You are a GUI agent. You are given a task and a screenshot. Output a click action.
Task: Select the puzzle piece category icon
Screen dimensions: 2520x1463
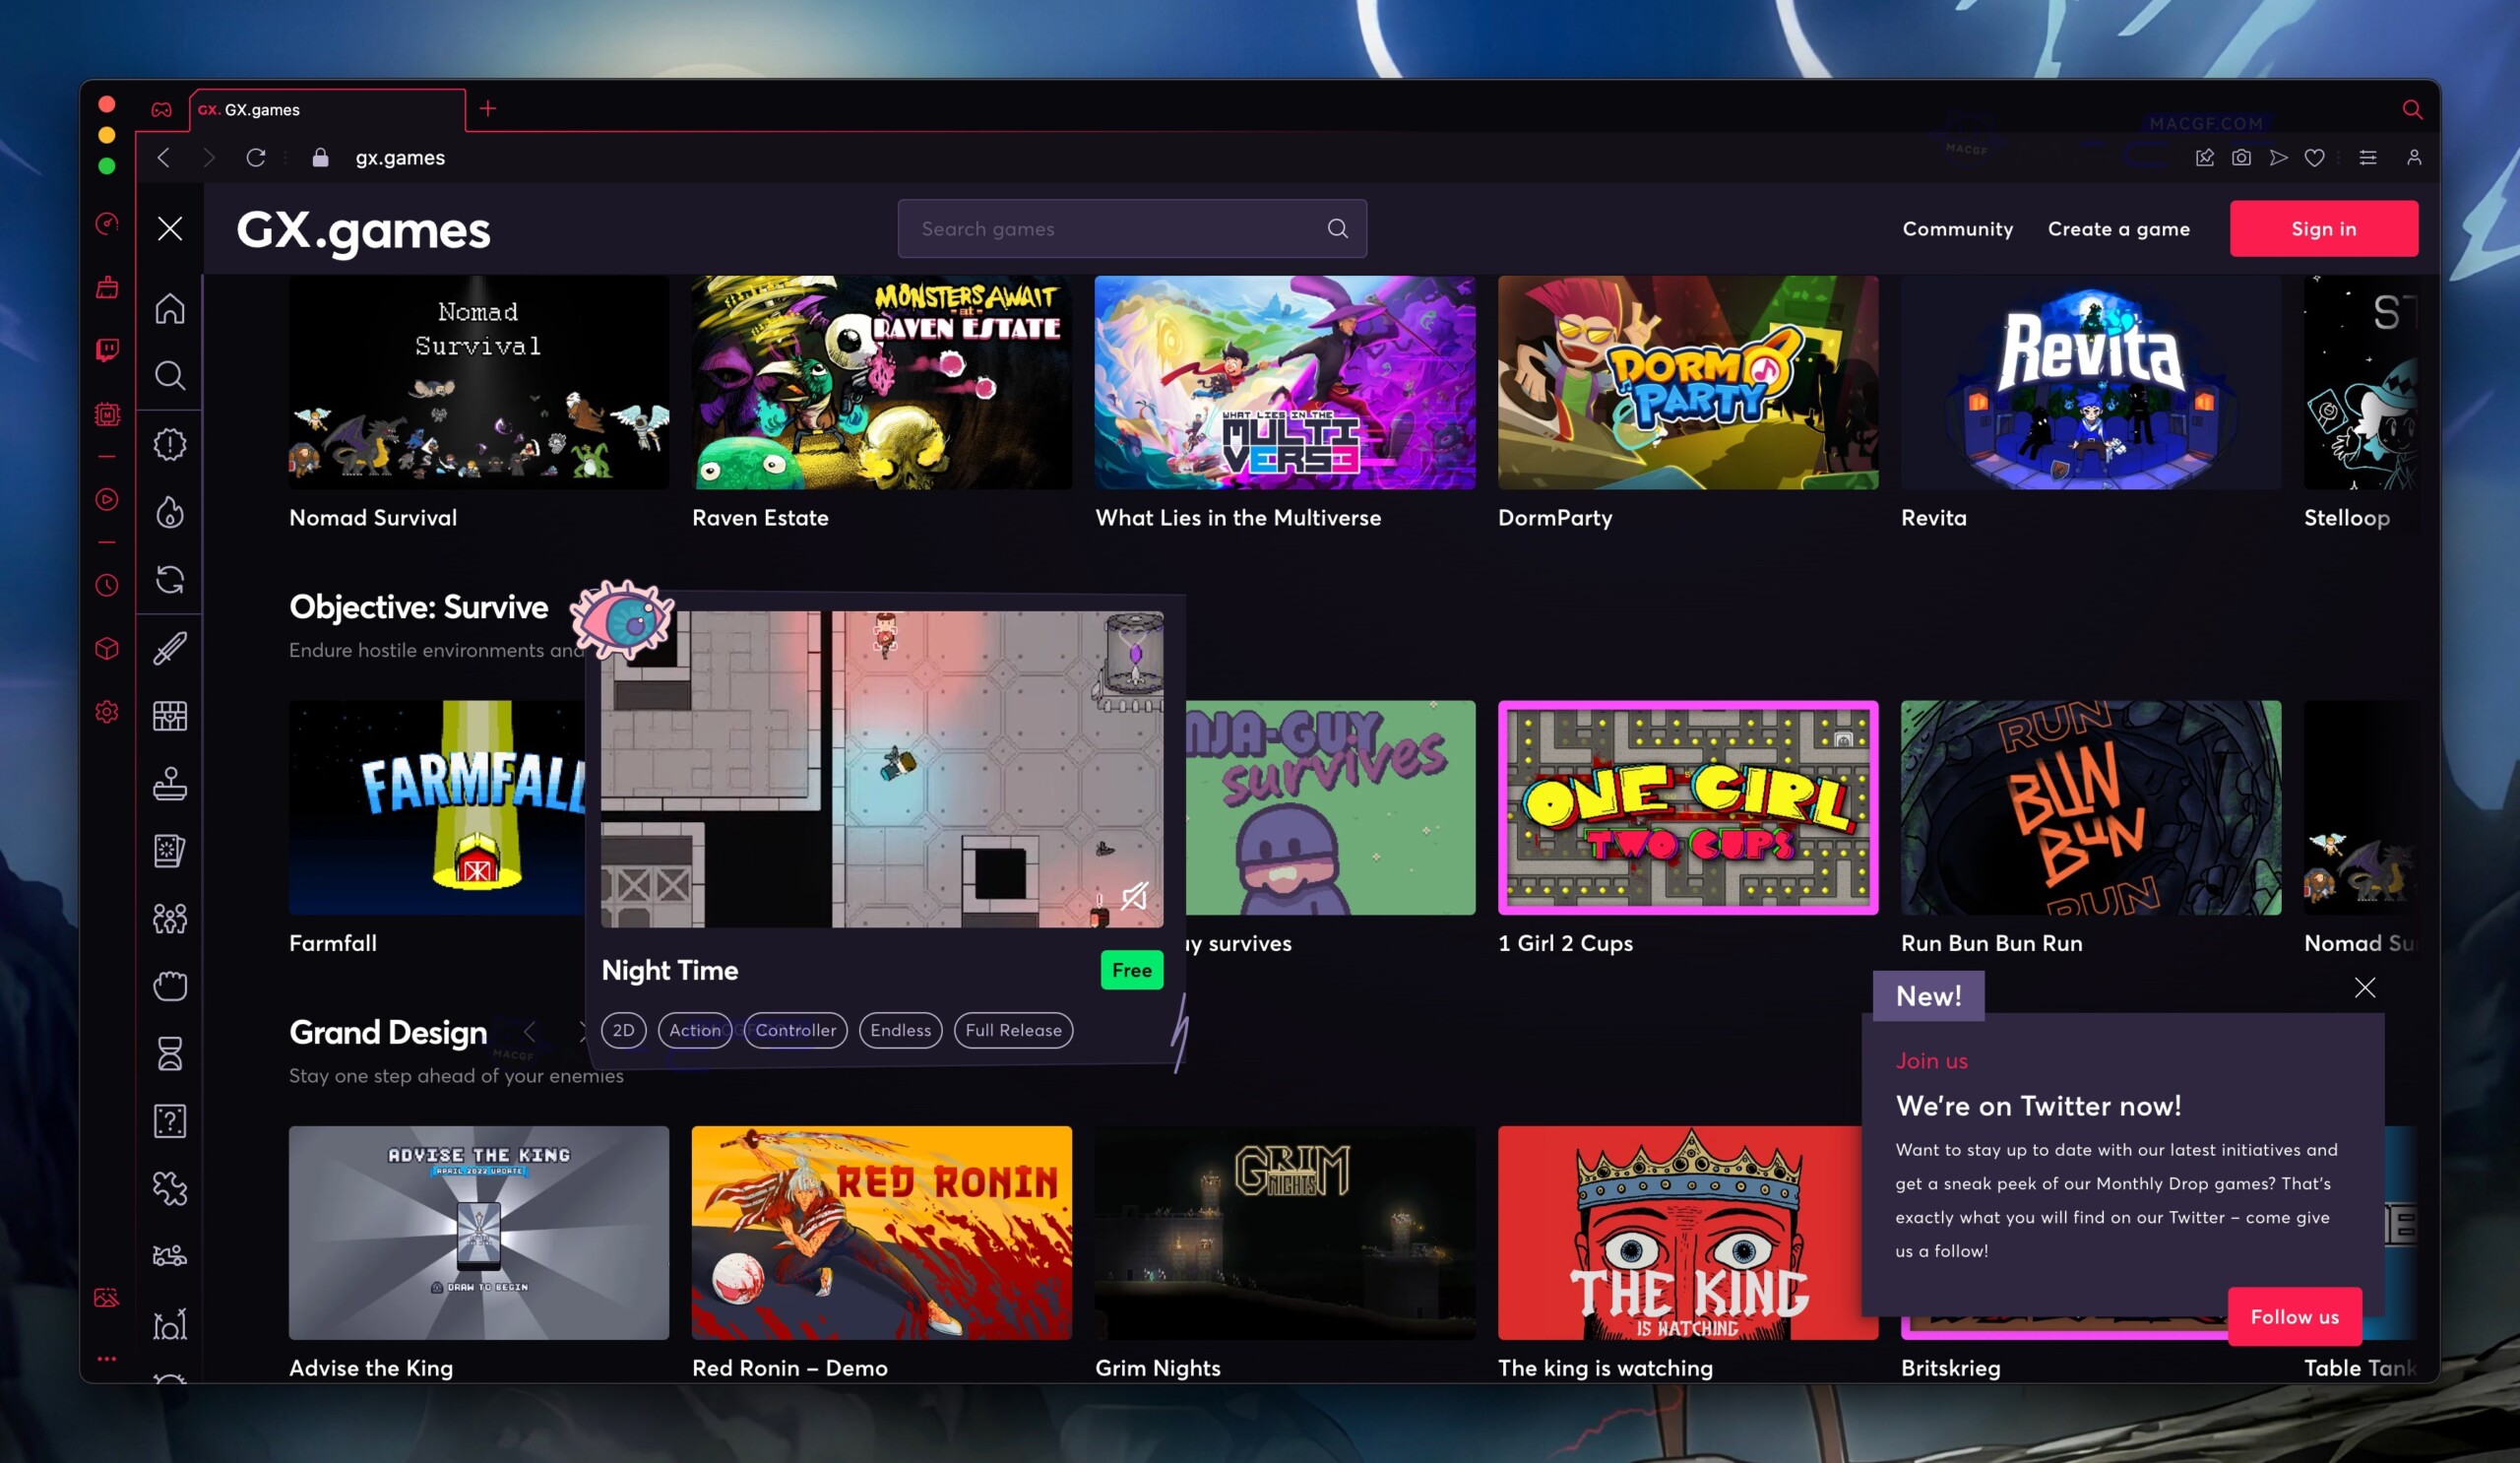click(x=170, y=1188)
